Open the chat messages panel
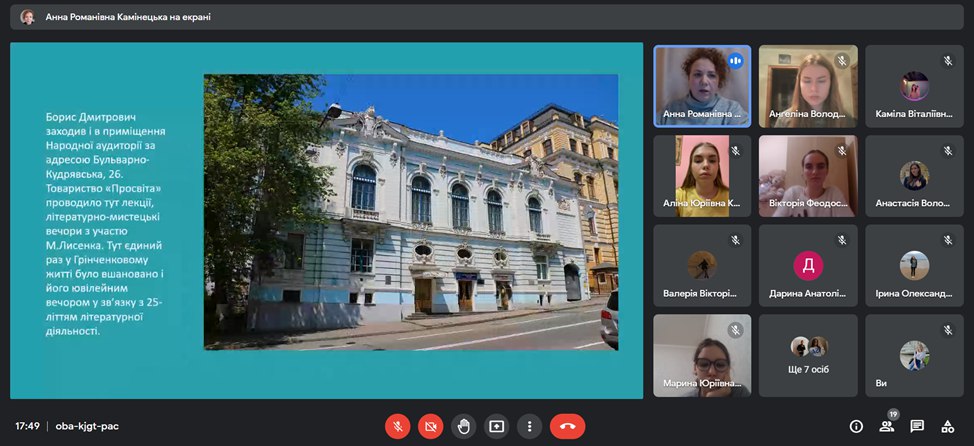Screen dimensions: 974x446 point(917,426)
